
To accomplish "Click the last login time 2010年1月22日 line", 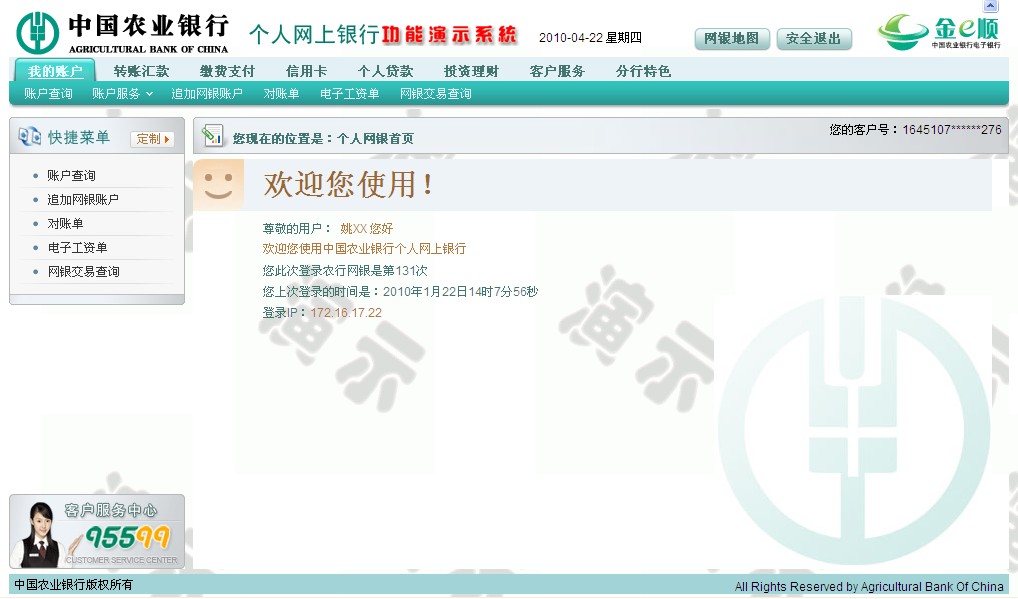I will pyautogui.click(x=400, y=291).
